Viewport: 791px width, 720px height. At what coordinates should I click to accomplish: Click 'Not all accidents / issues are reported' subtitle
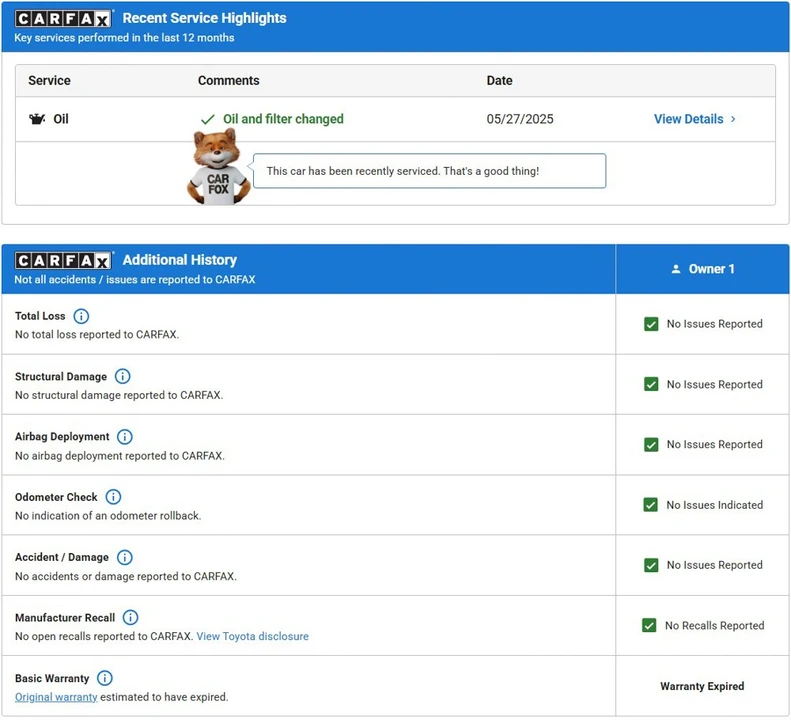tap(135, 280)
